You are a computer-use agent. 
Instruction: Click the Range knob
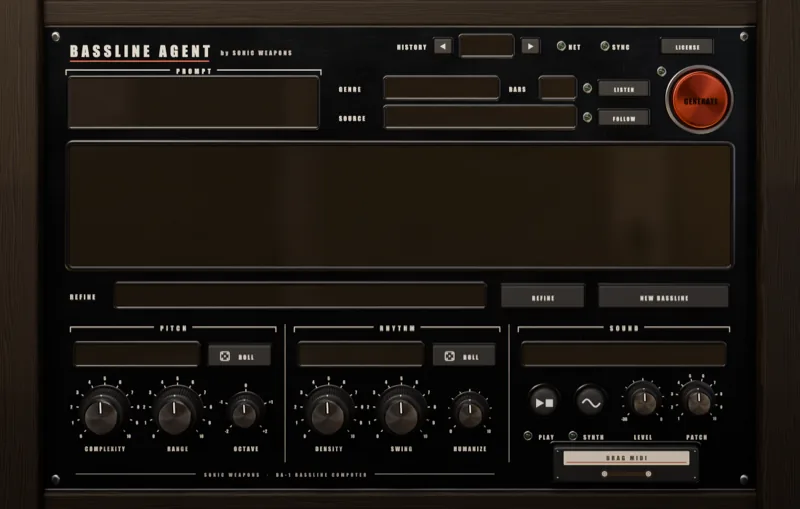click(x=176, y=413)
